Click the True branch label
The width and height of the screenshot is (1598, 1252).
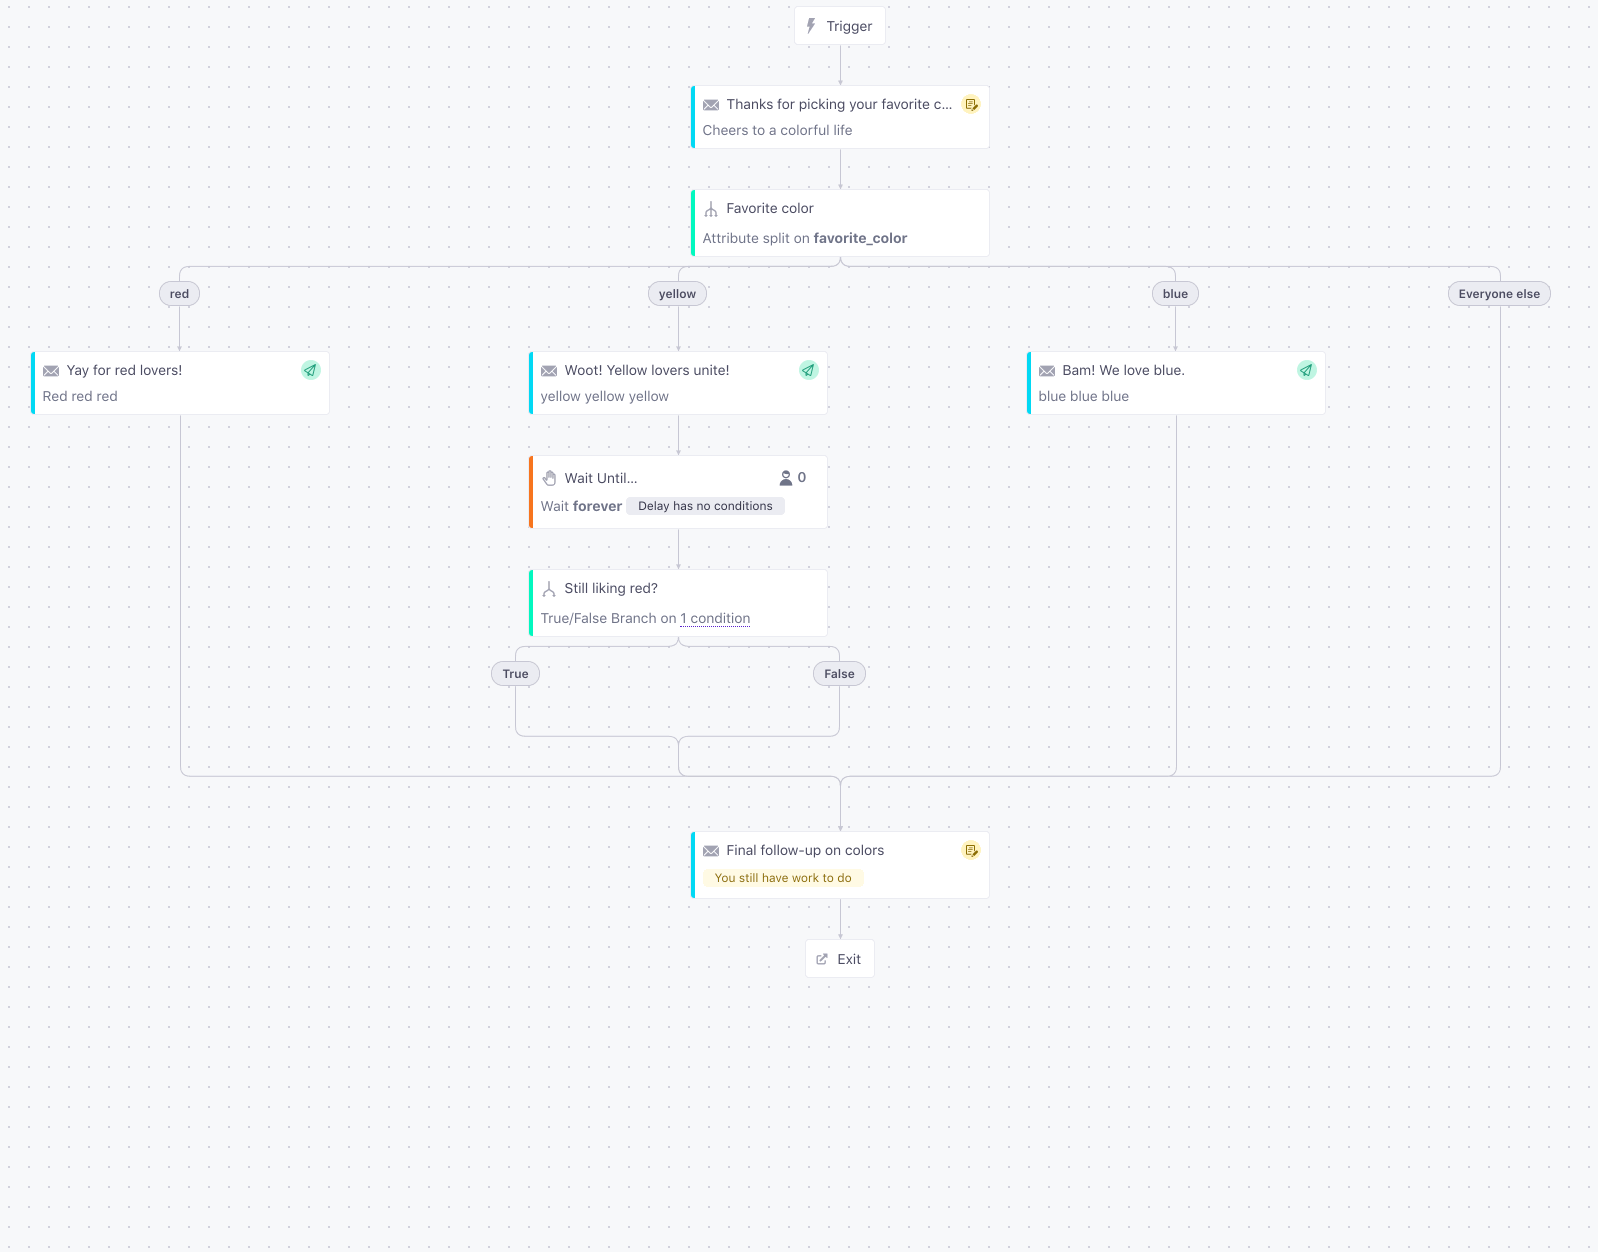click(x=515, y=674)
